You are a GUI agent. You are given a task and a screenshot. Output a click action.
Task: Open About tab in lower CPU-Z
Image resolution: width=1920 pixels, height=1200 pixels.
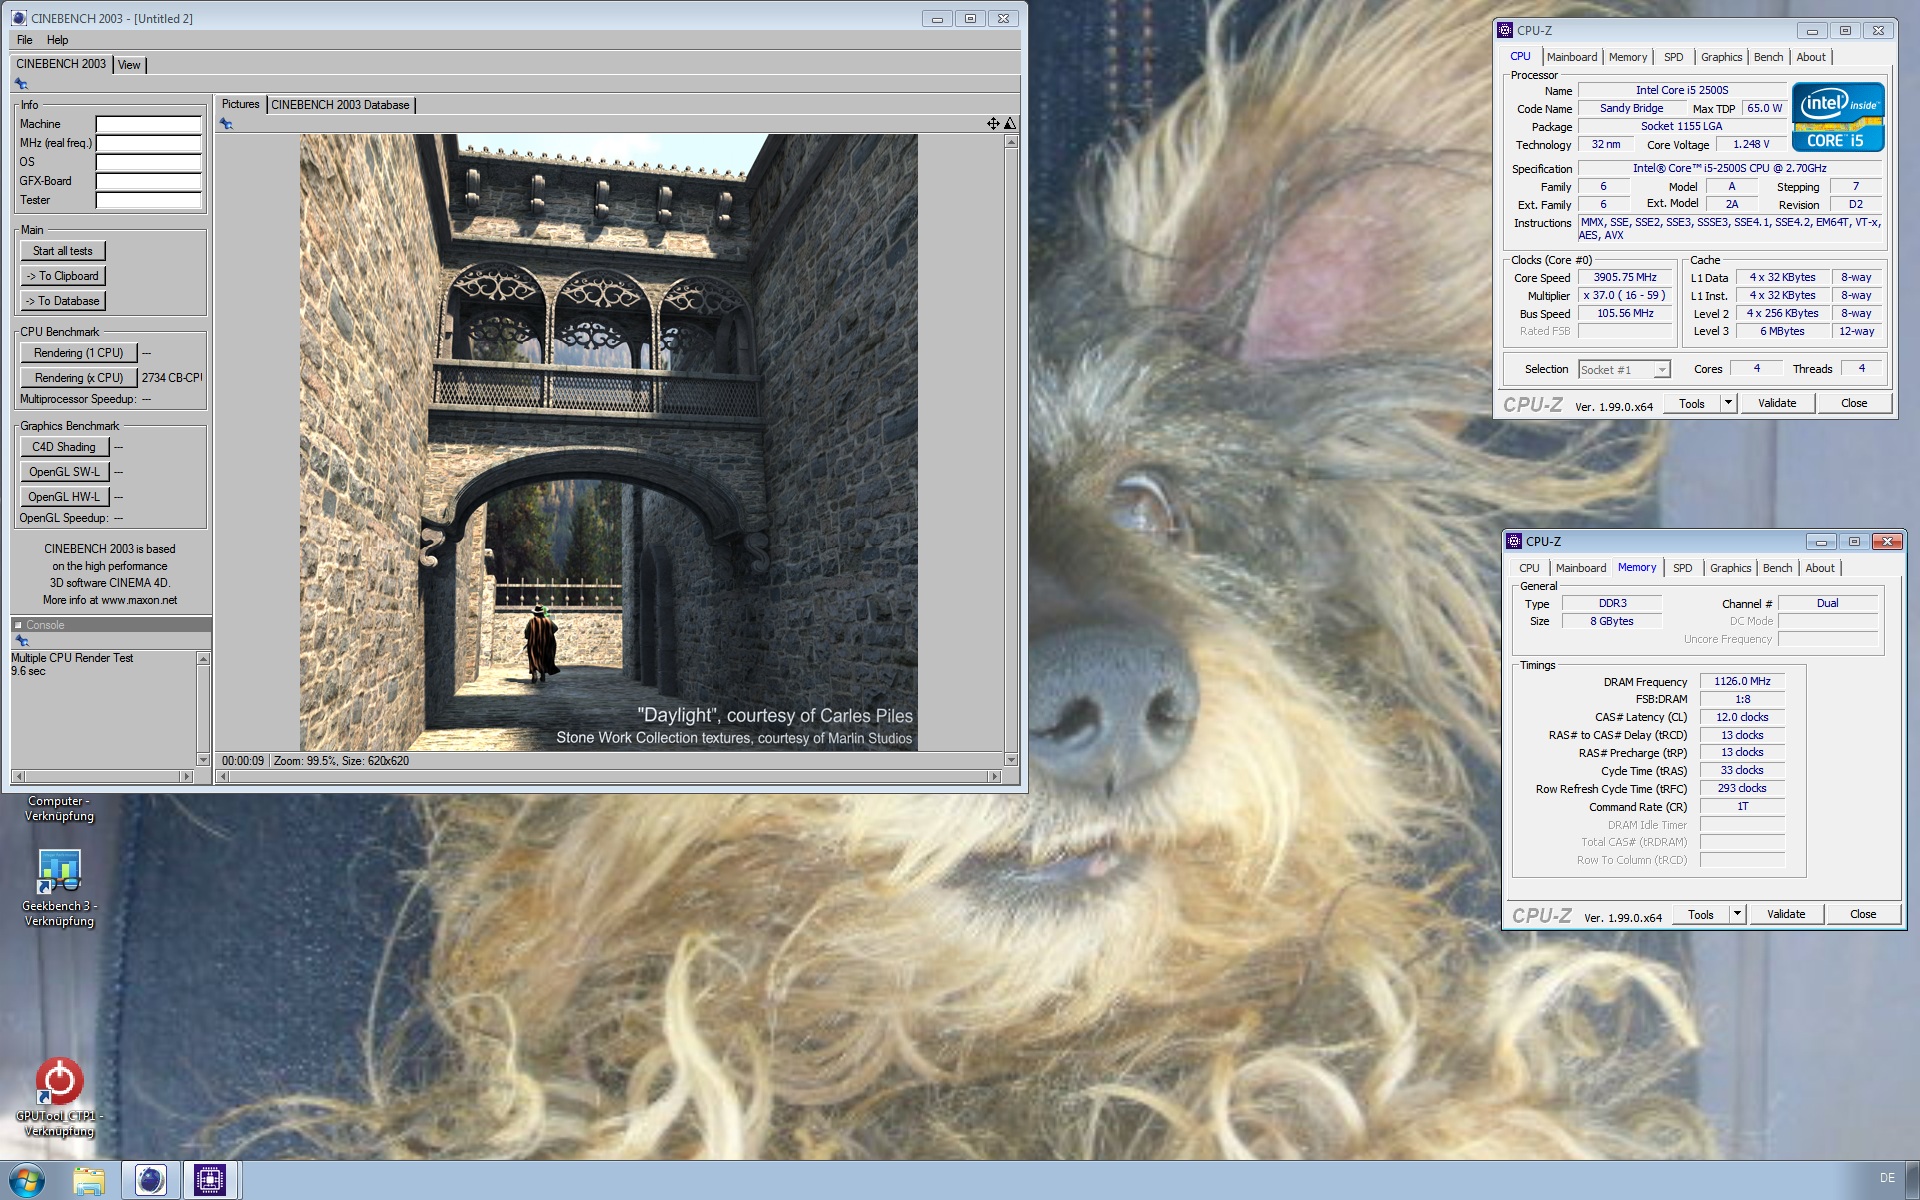(x=1820, y=568)
